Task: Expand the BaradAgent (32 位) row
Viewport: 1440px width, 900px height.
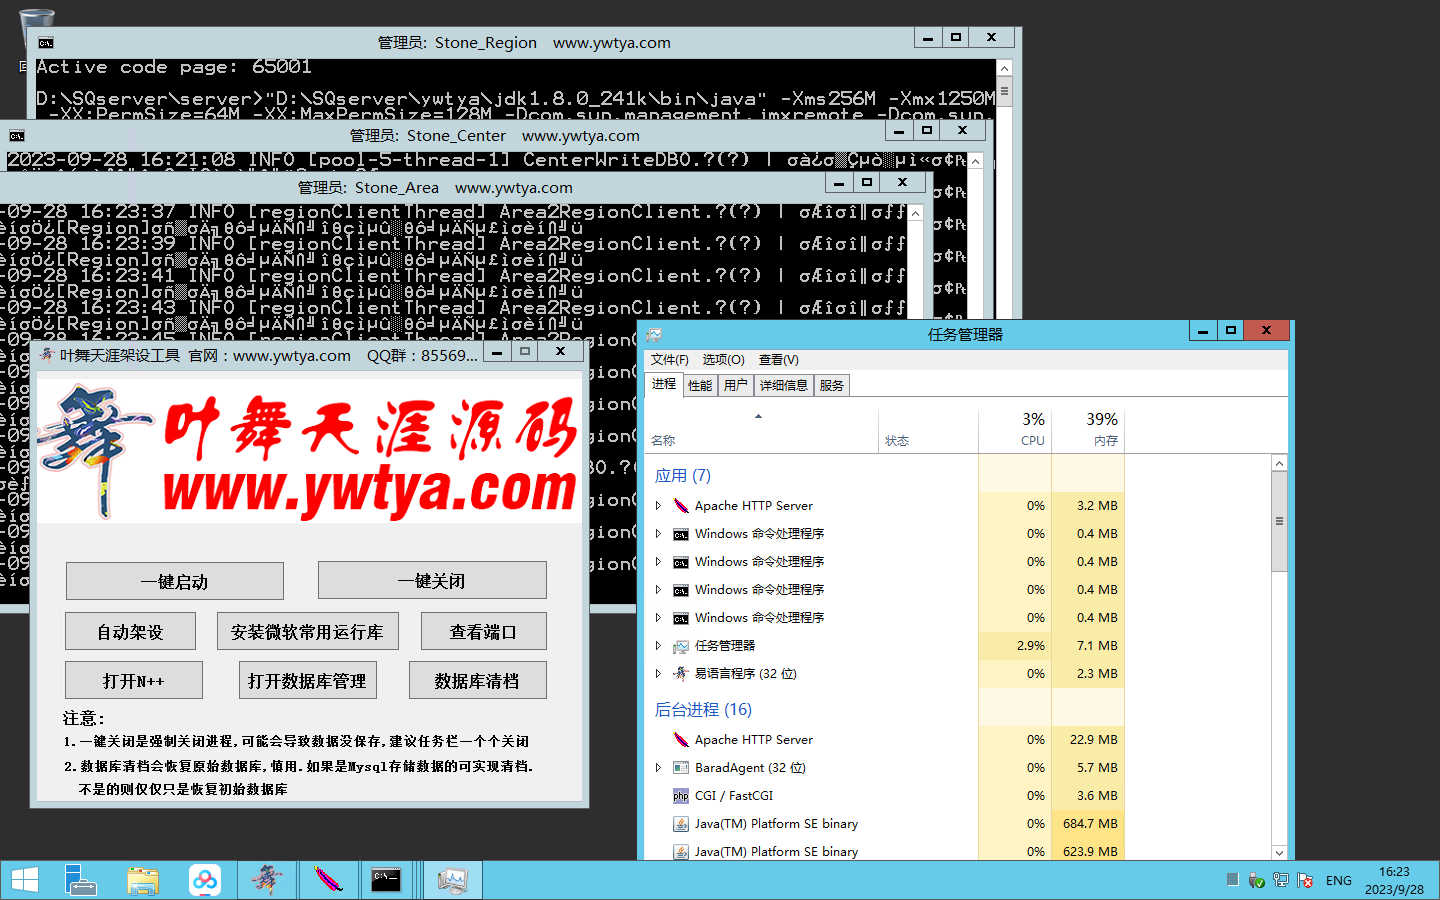Action: pyautogui.click(x=658, y=768)
